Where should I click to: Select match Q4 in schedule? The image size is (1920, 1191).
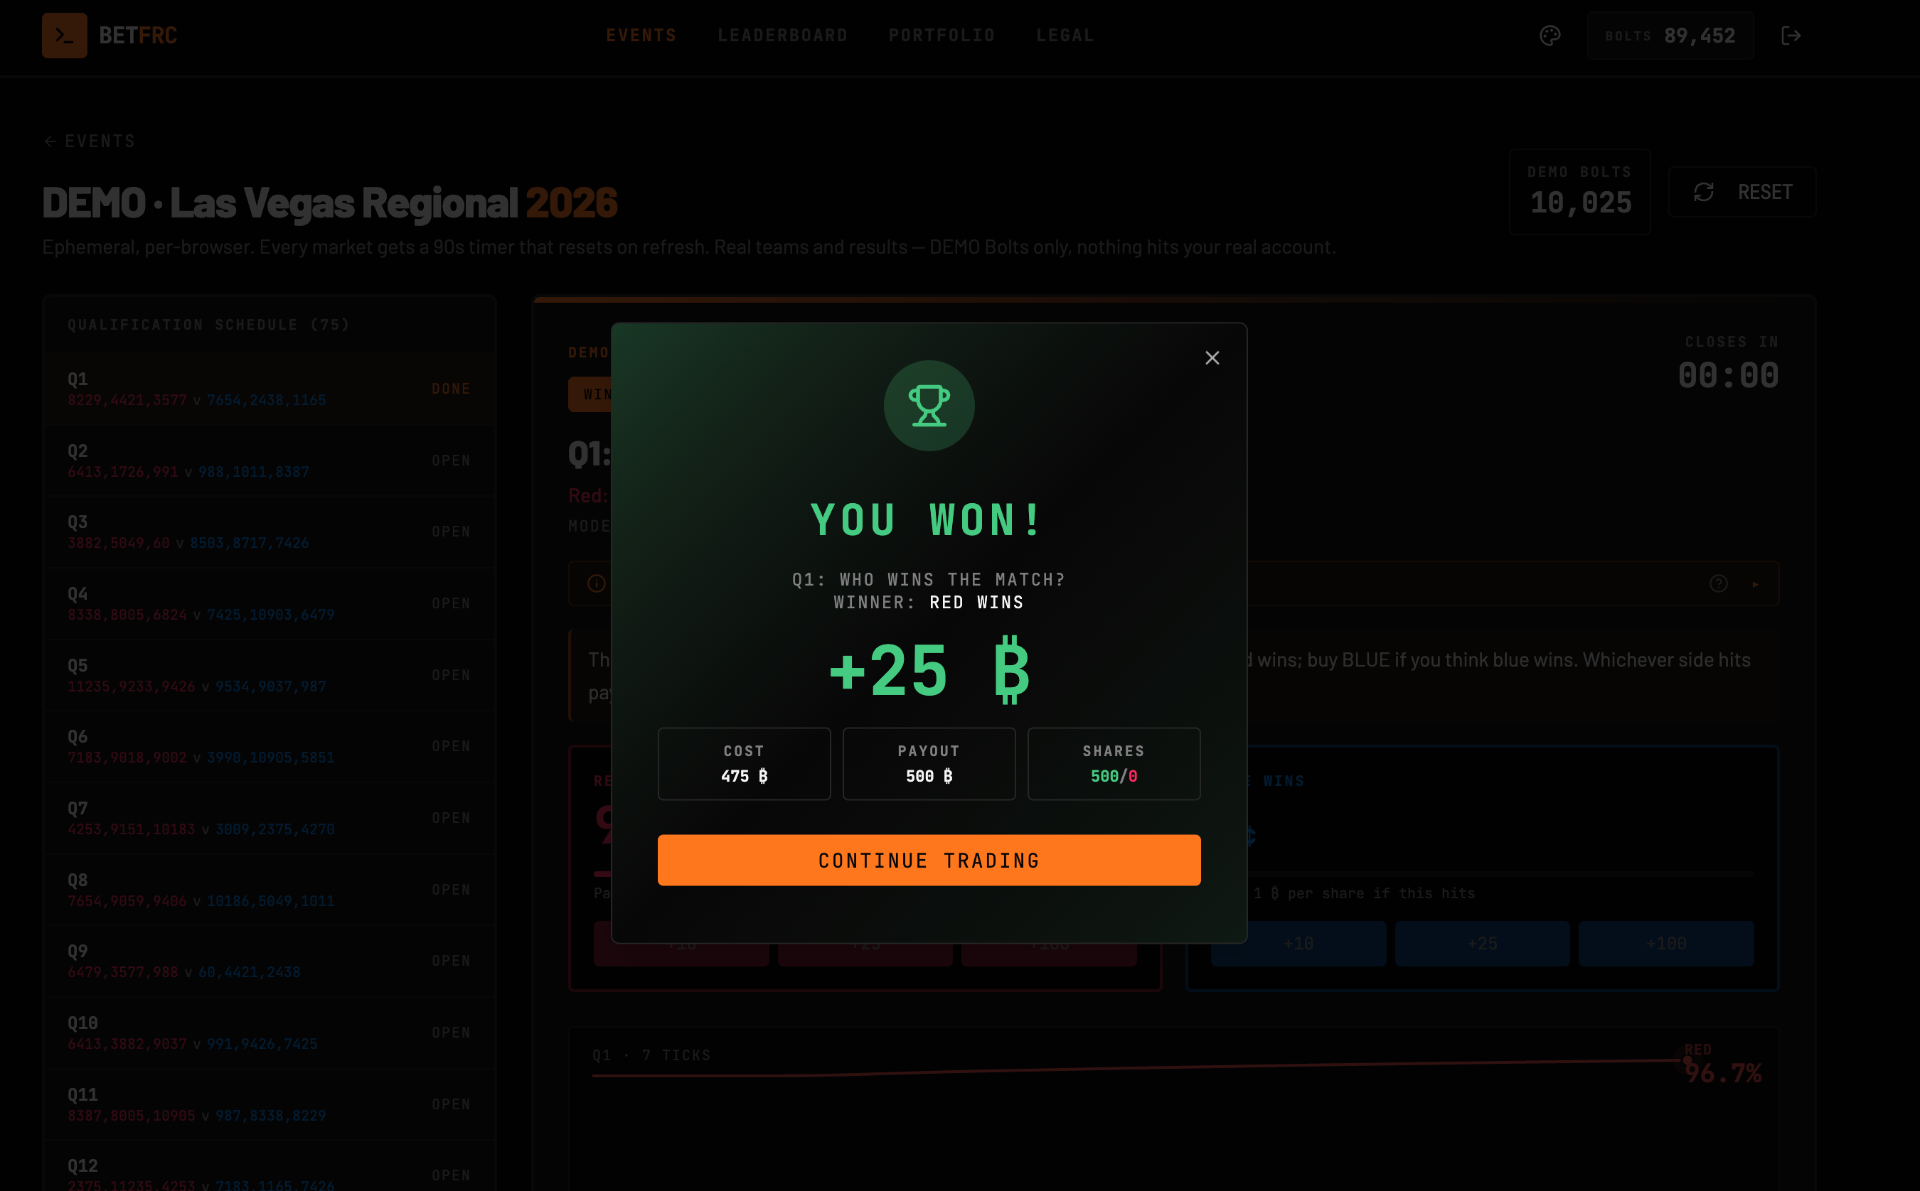[269, 604]
